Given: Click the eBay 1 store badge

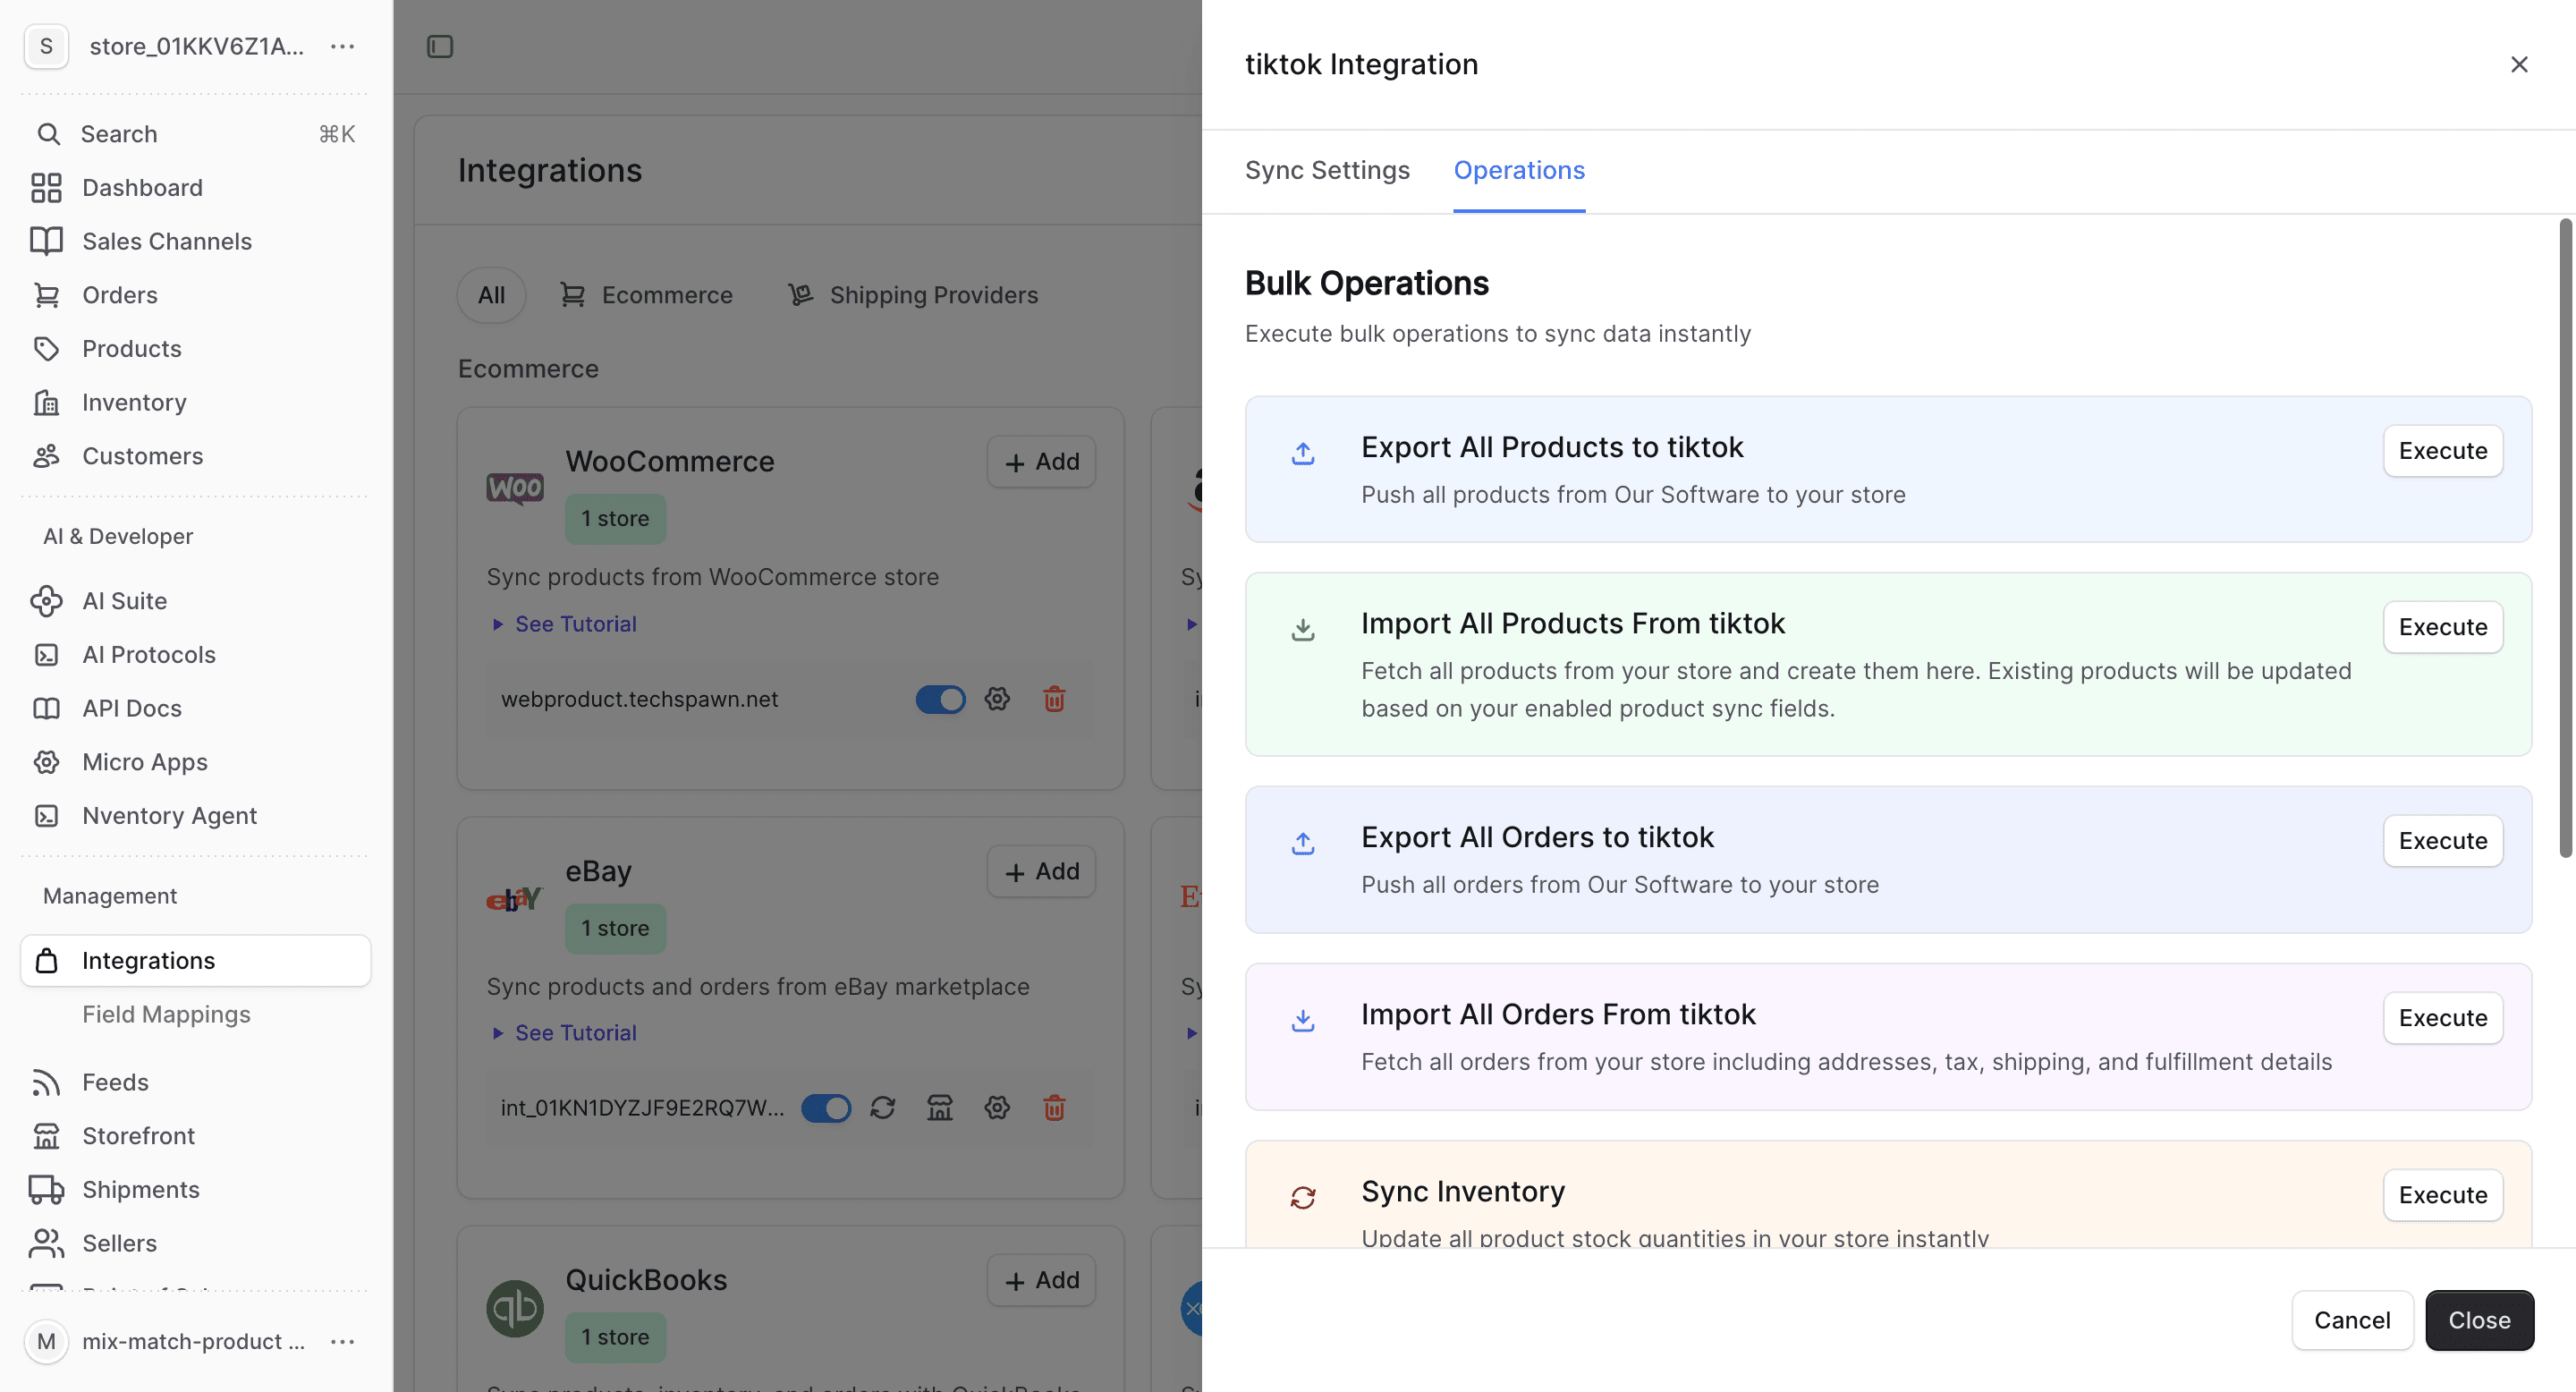Looking at the screenshot, I should coord(615,929).
